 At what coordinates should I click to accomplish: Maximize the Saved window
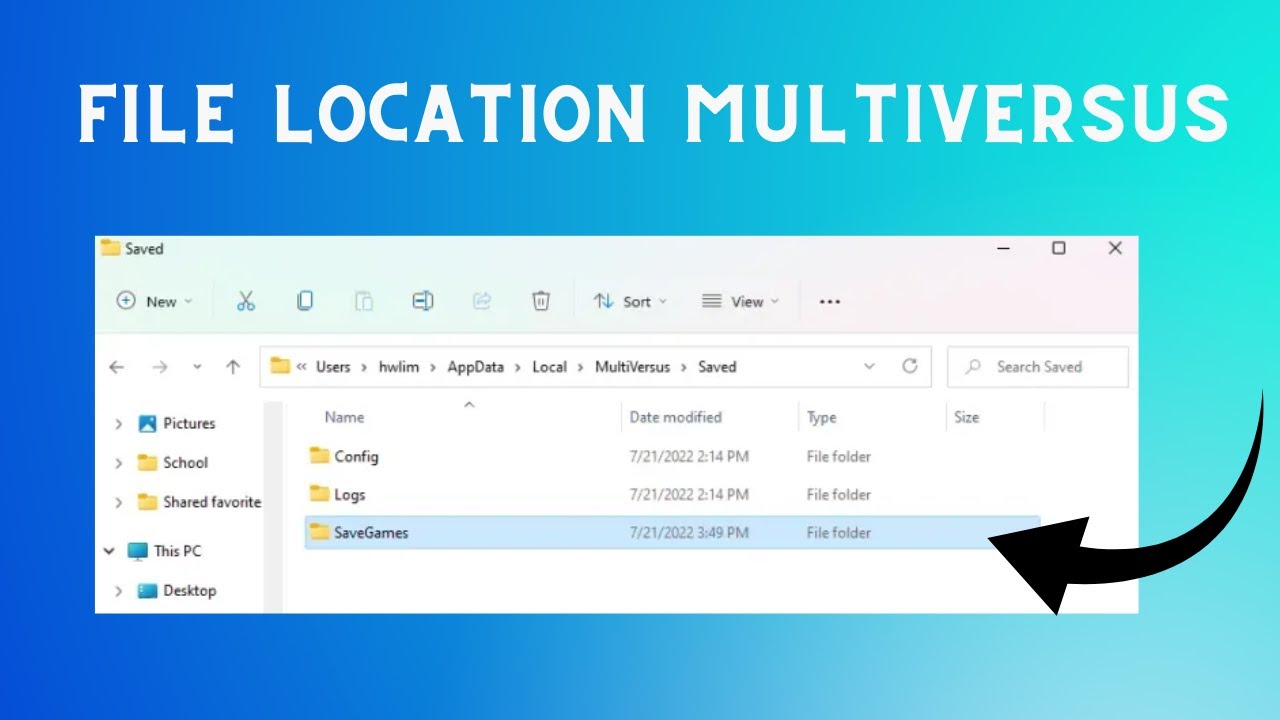pyautogui.click(x=1058, y=248)
